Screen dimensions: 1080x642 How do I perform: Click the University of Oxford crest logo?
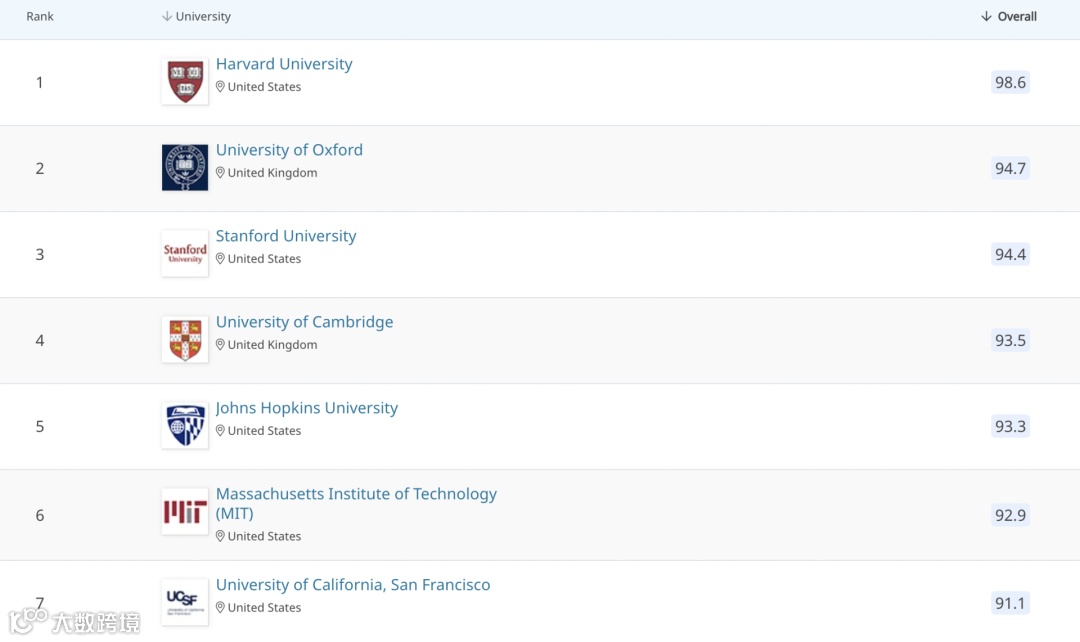point(185,168)
